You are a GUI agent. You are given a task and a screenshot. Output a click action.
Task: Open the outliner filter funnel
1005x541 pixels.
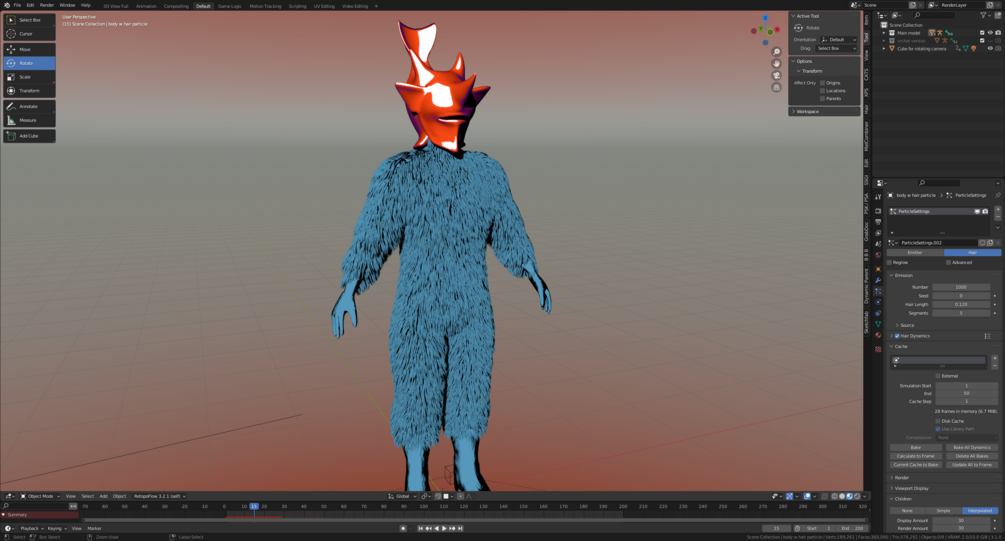coord(983,15)
